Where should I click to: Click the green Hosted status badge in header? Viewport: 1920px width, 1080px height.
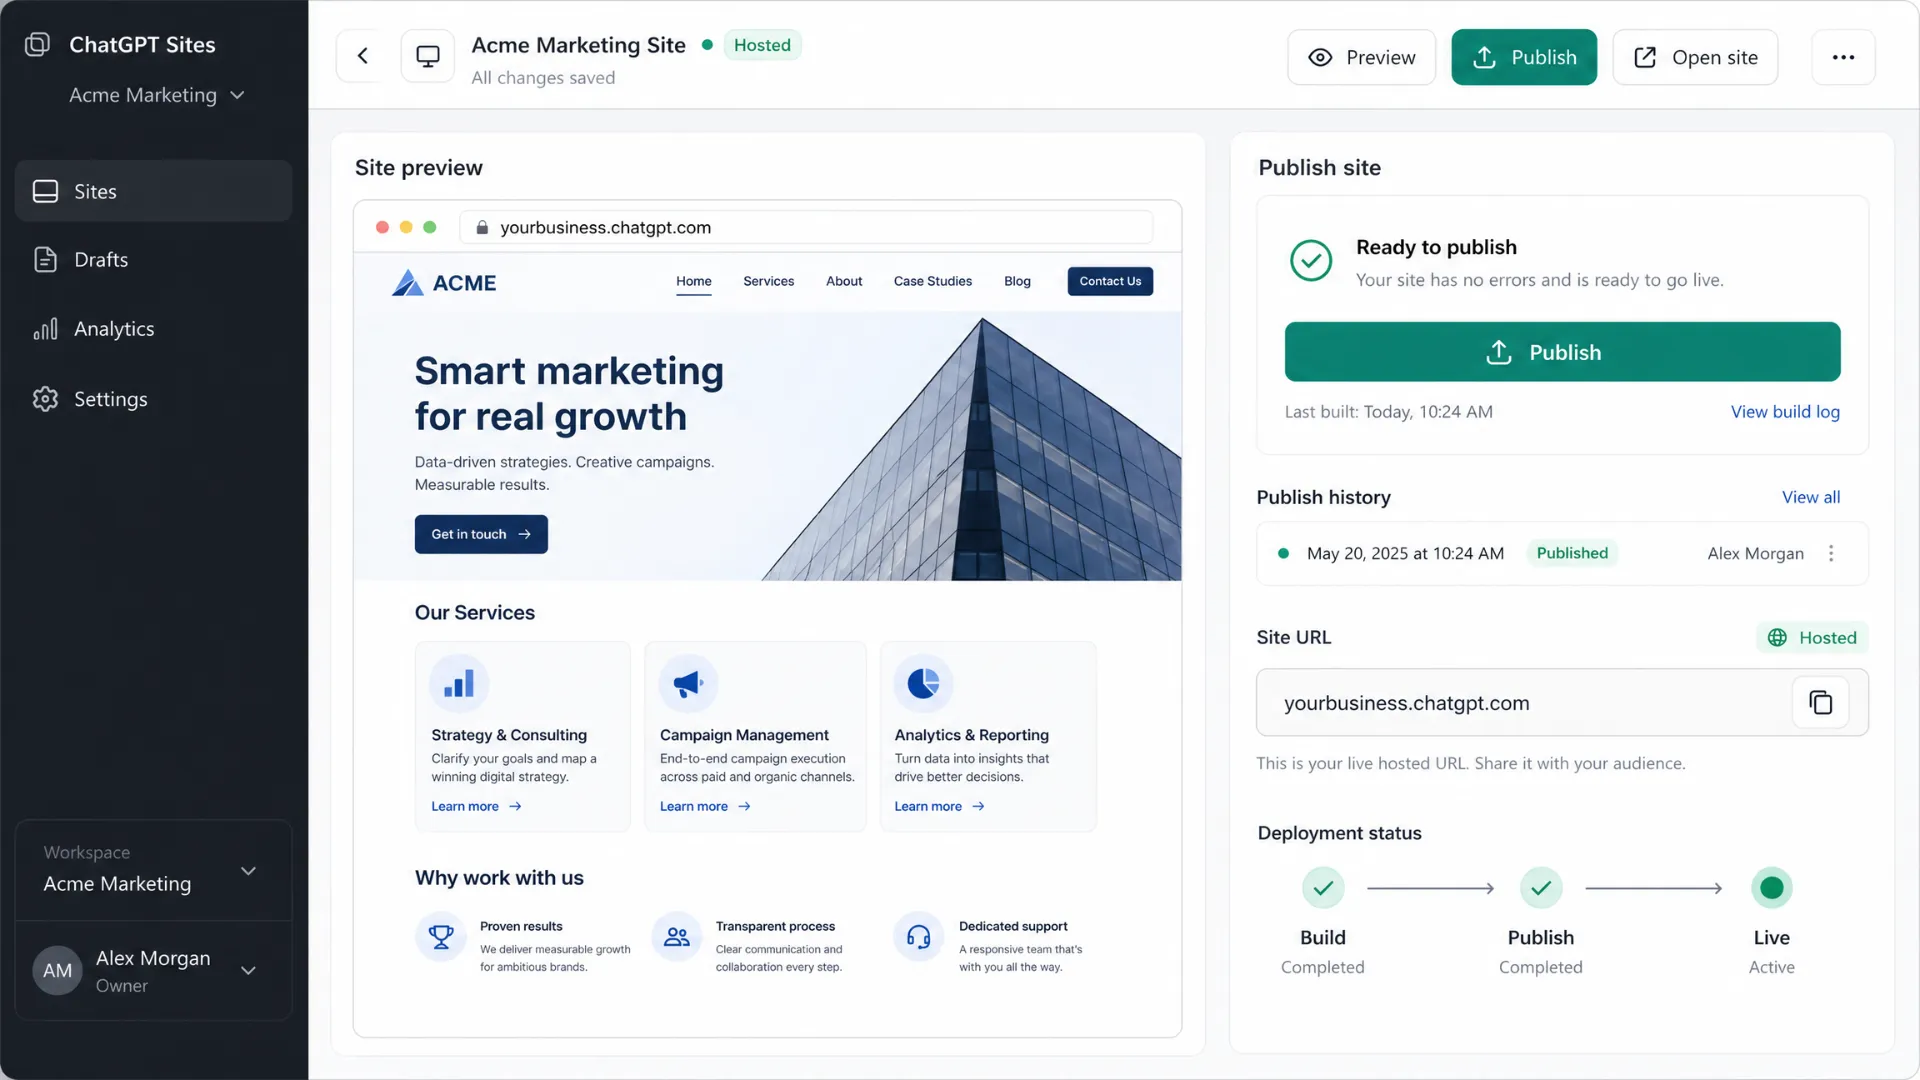click(762, 45)
